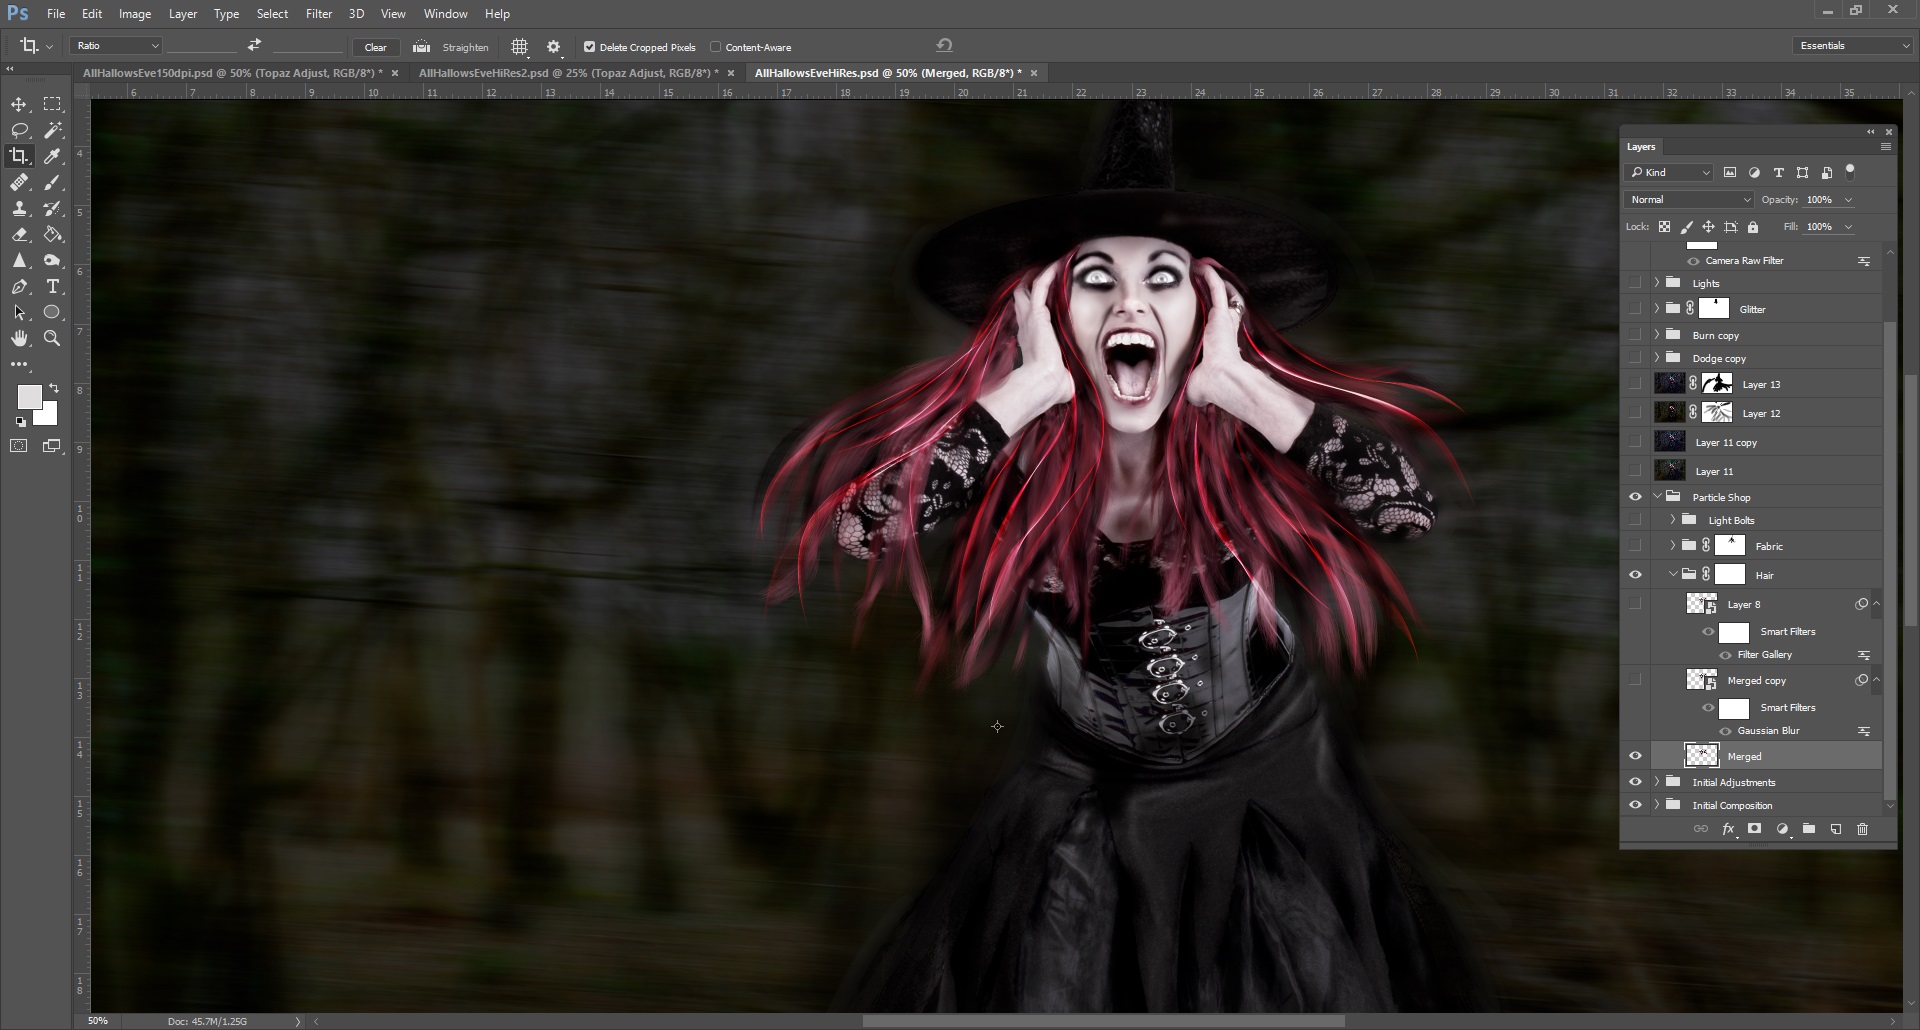Choose the Zoom tool
Viewport: 1920px width, 1030px height.
pyautogui.click(x=53, y=338)
